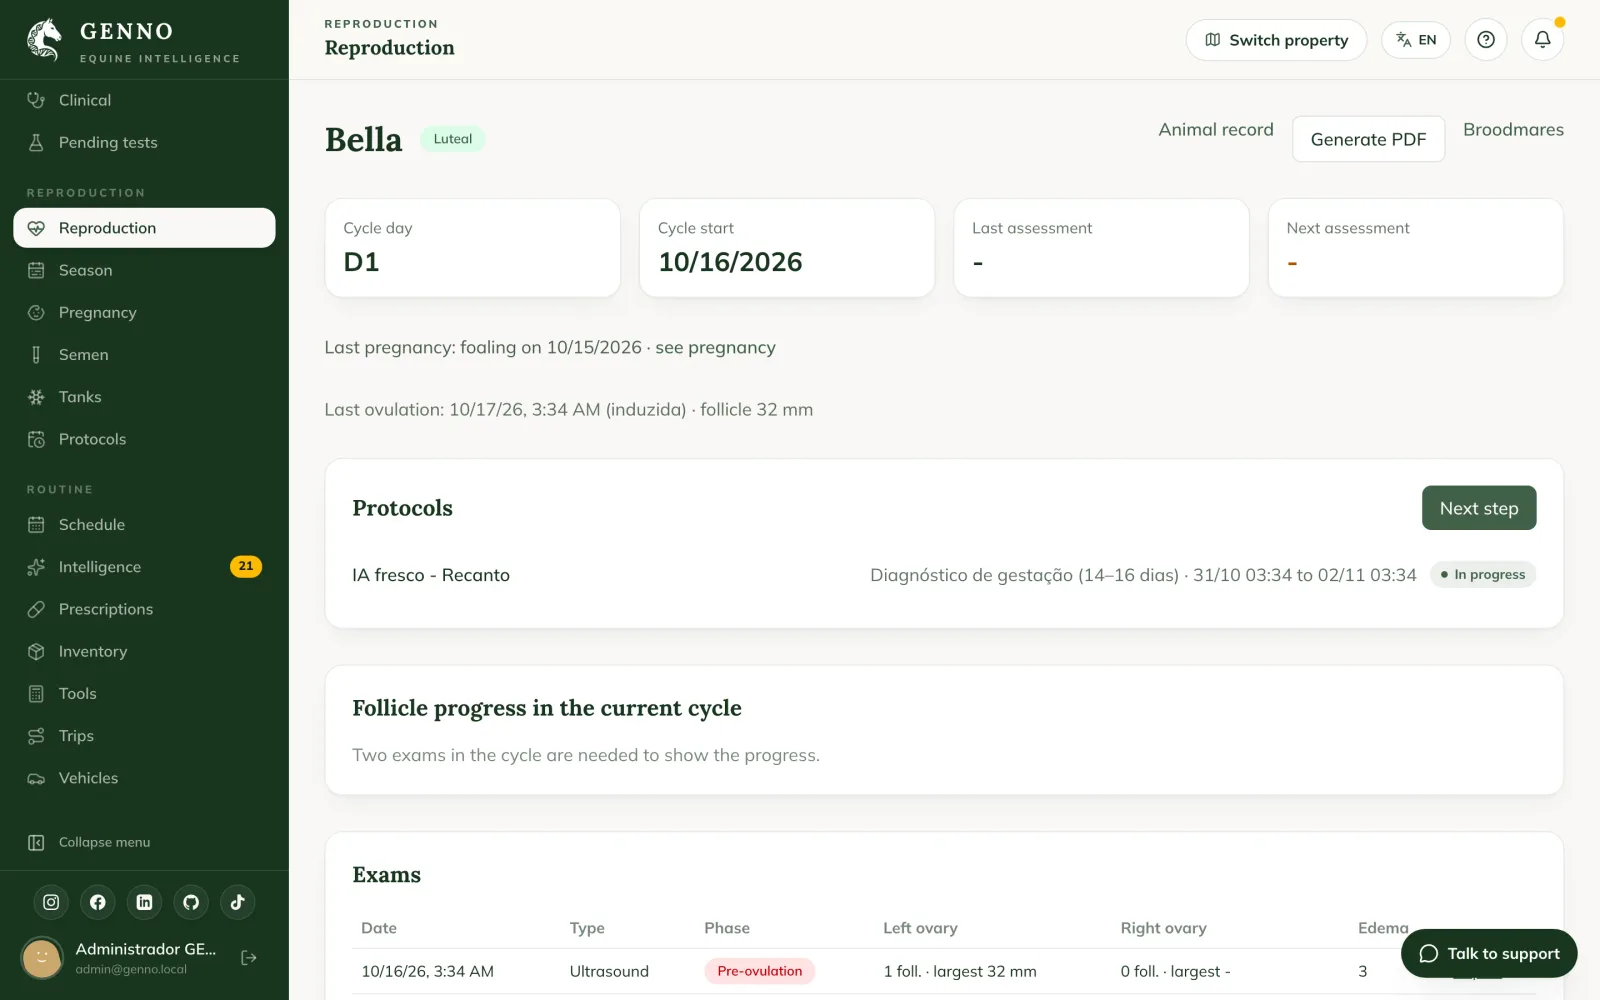Go to Season section
The image size is (1600, 1000).
pyautogui.click(x=144, y=270)
